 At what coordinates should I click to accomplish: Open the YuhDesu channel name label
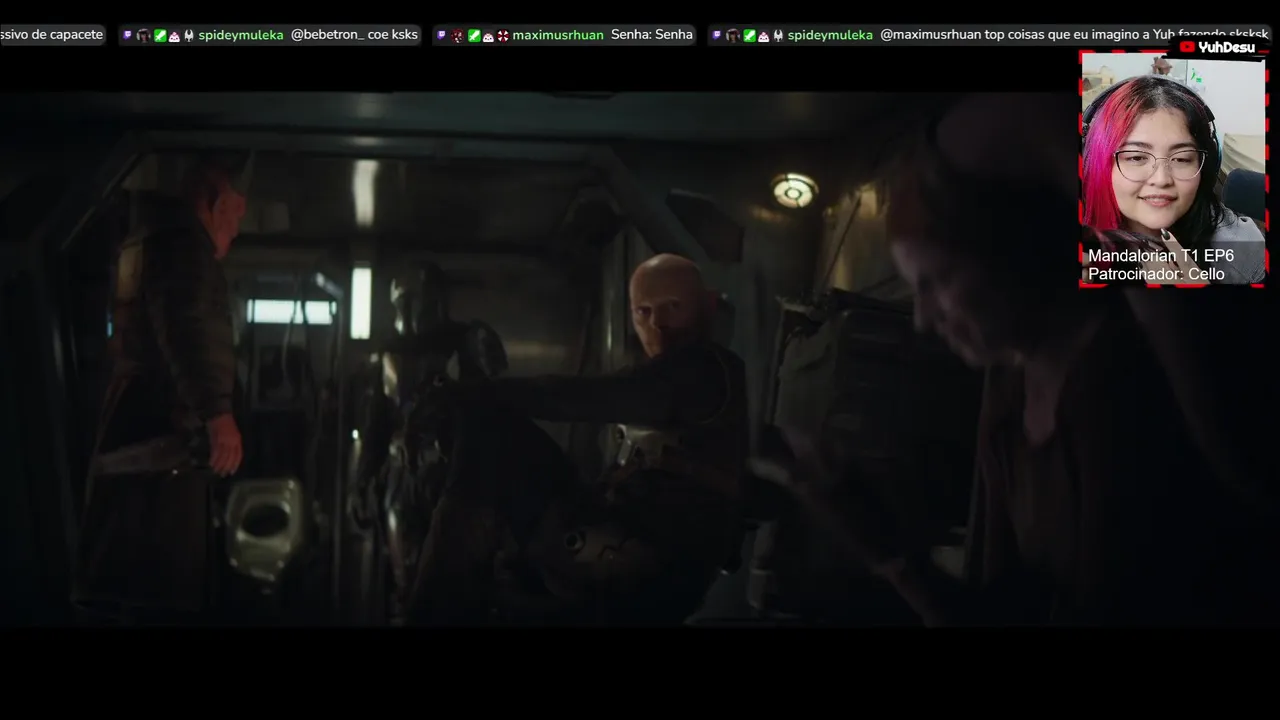[1227, 47]
